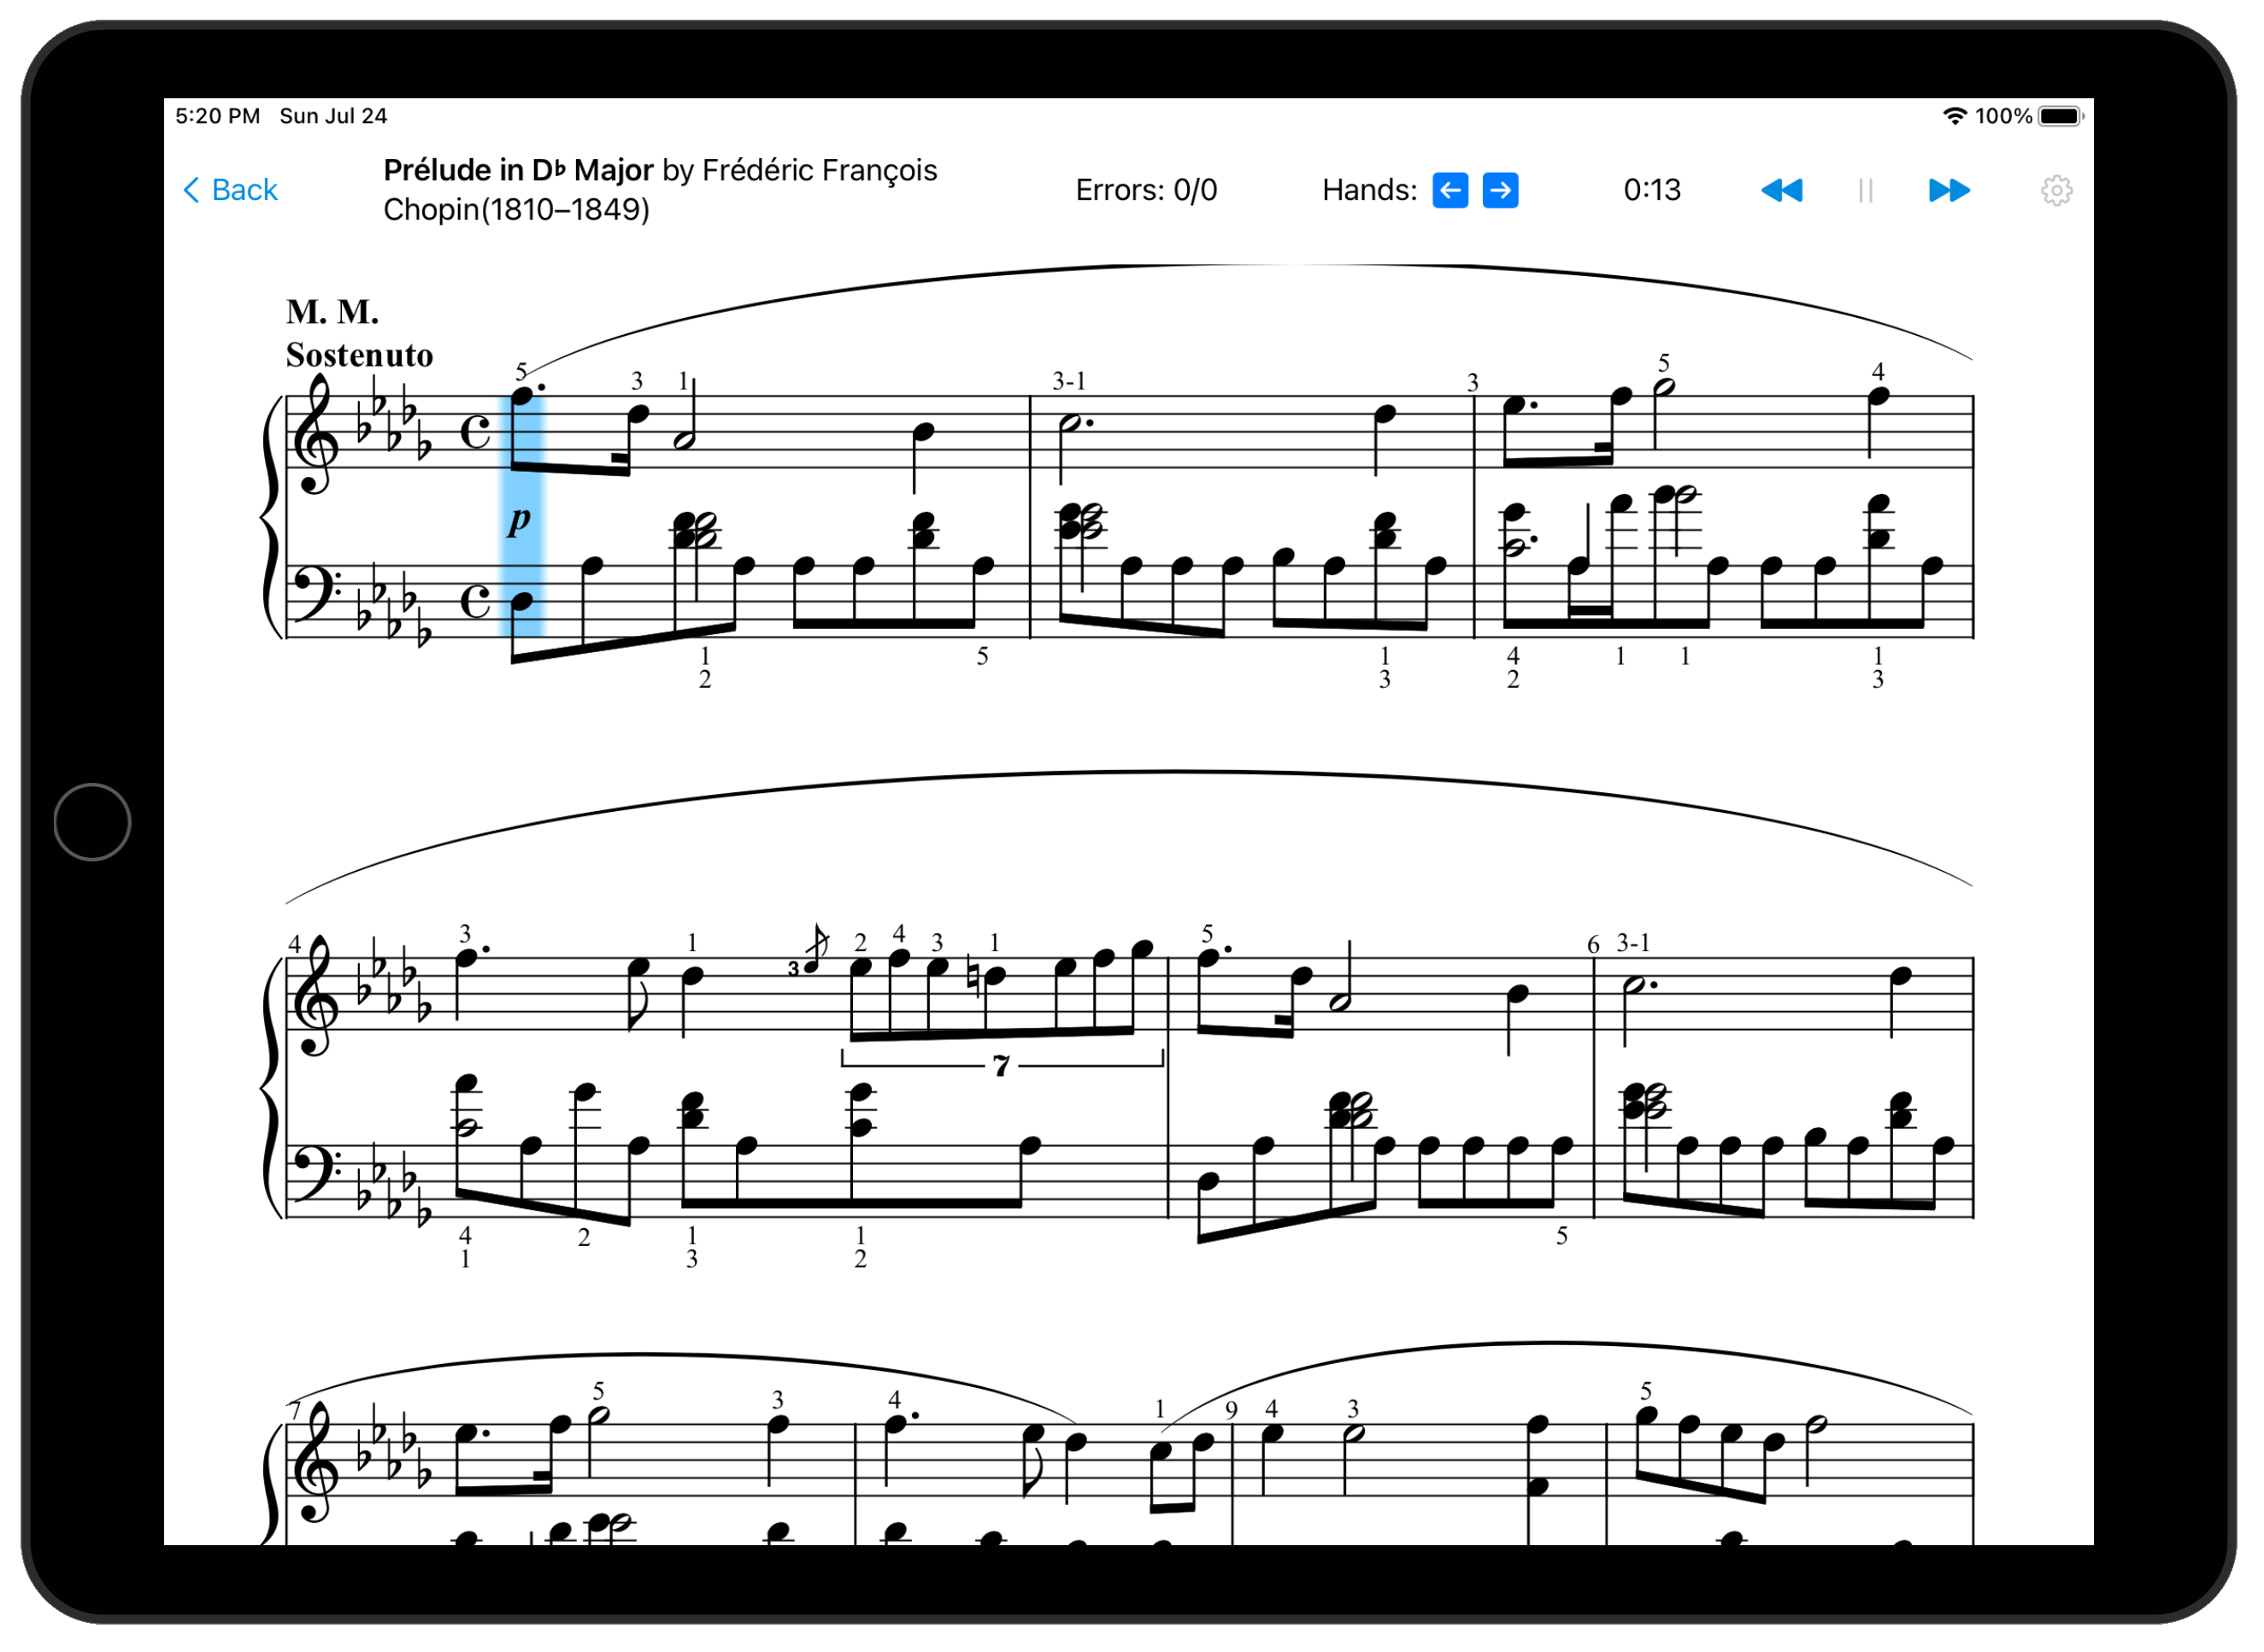Tap the Wi-Fi status icon
2264x1652 pixels.
click(1956, 116)
